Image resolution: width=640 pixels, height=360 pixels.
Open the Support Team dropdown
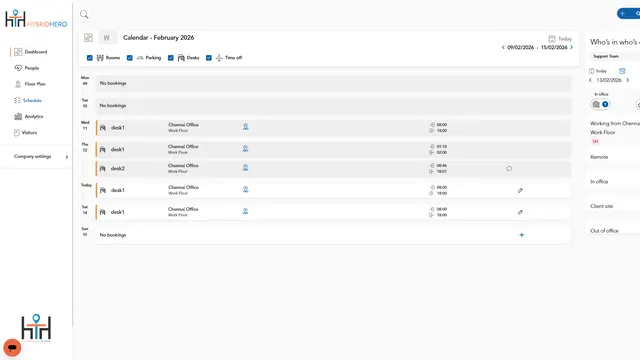click(616, 56)
